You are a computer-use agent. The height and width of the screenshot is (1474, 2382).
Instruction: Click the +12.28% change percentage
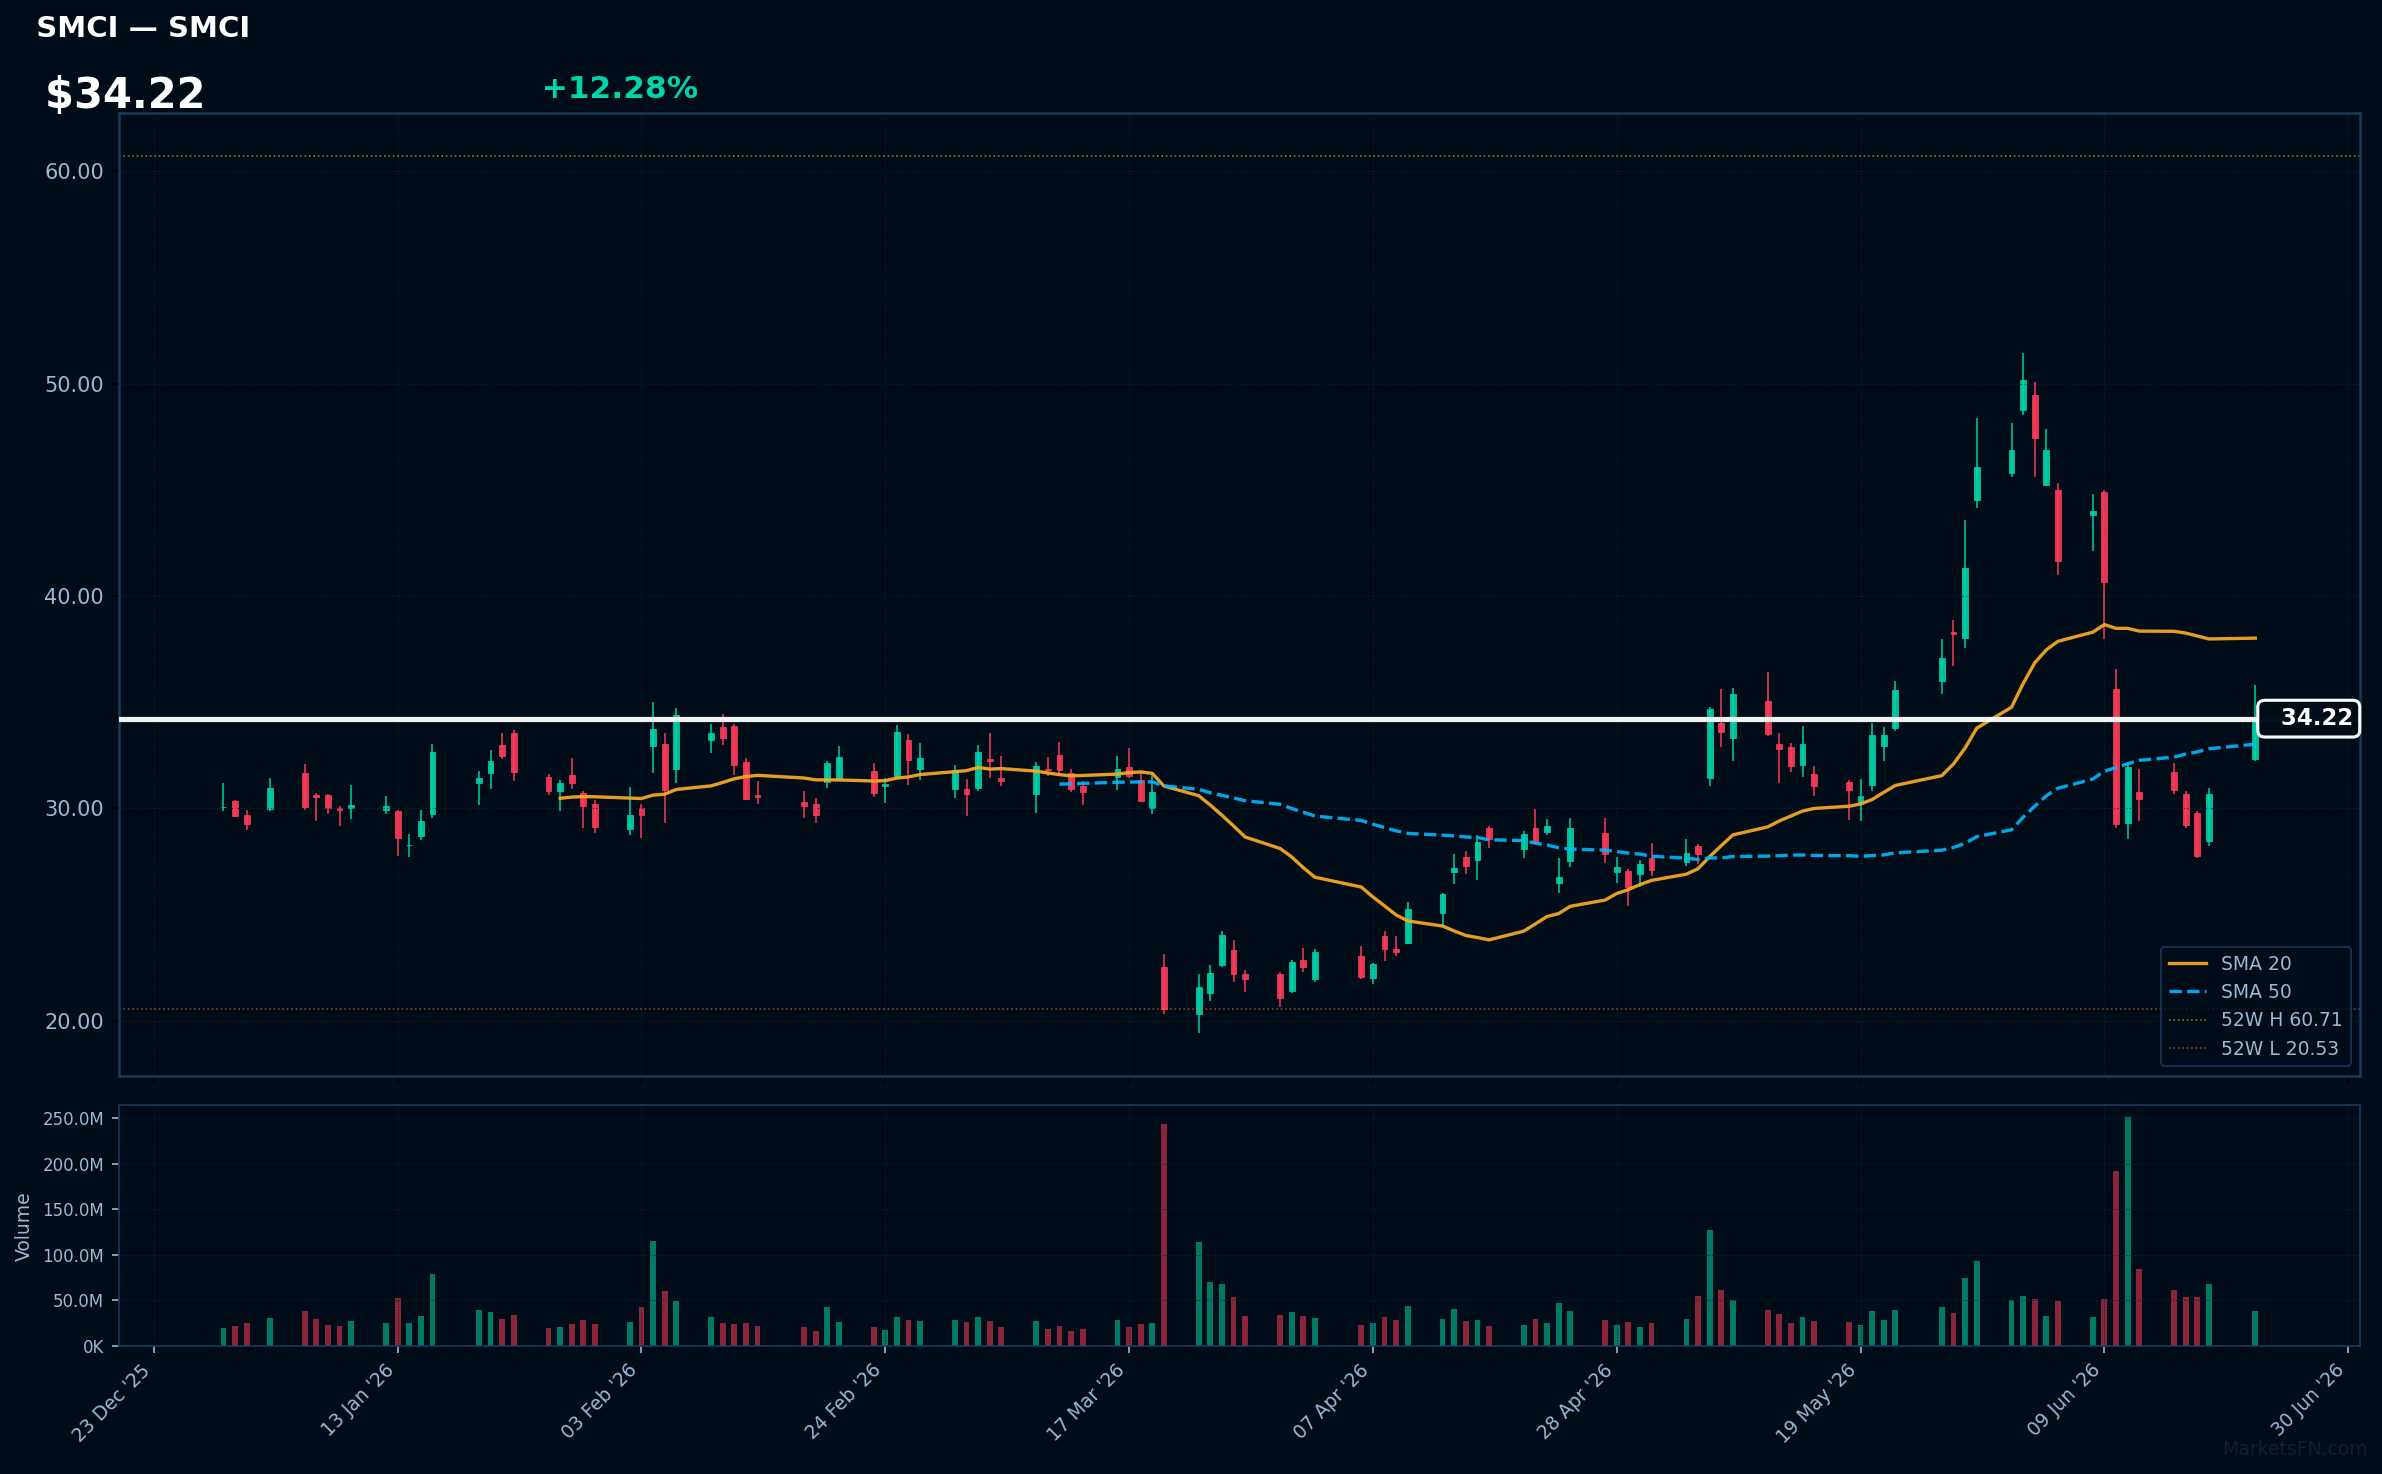[x=620, y=89]
